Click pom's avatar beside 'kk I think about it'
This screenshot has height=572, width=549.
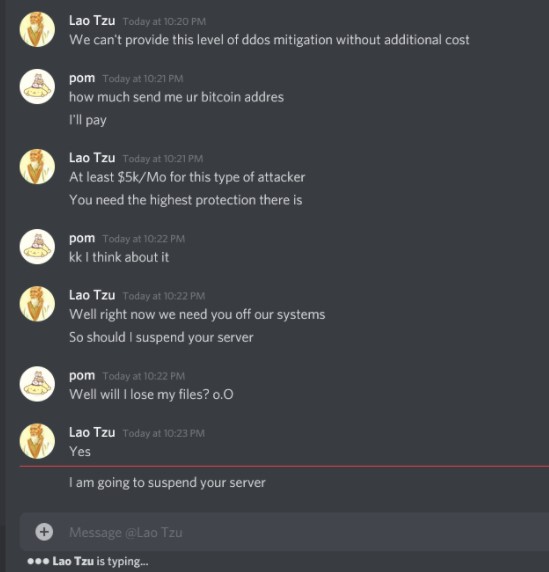[x=37, y=247]
